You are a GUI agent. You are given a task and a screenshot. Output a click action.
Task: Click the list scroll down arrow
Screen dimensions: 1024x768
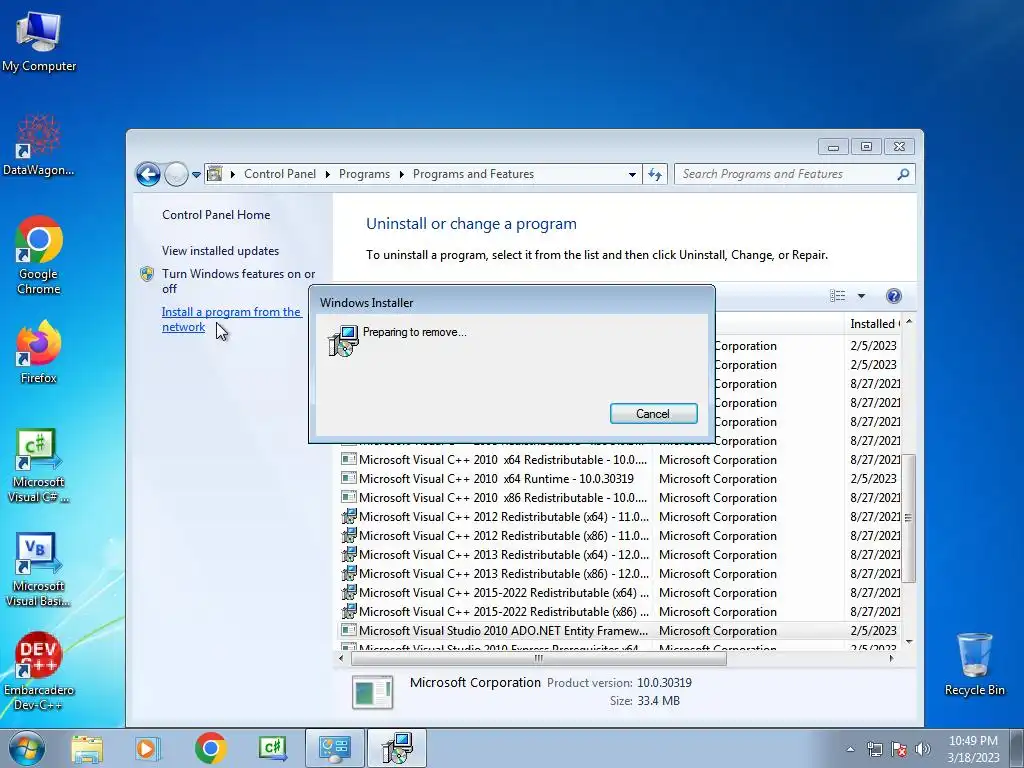[x=908, y=642]
